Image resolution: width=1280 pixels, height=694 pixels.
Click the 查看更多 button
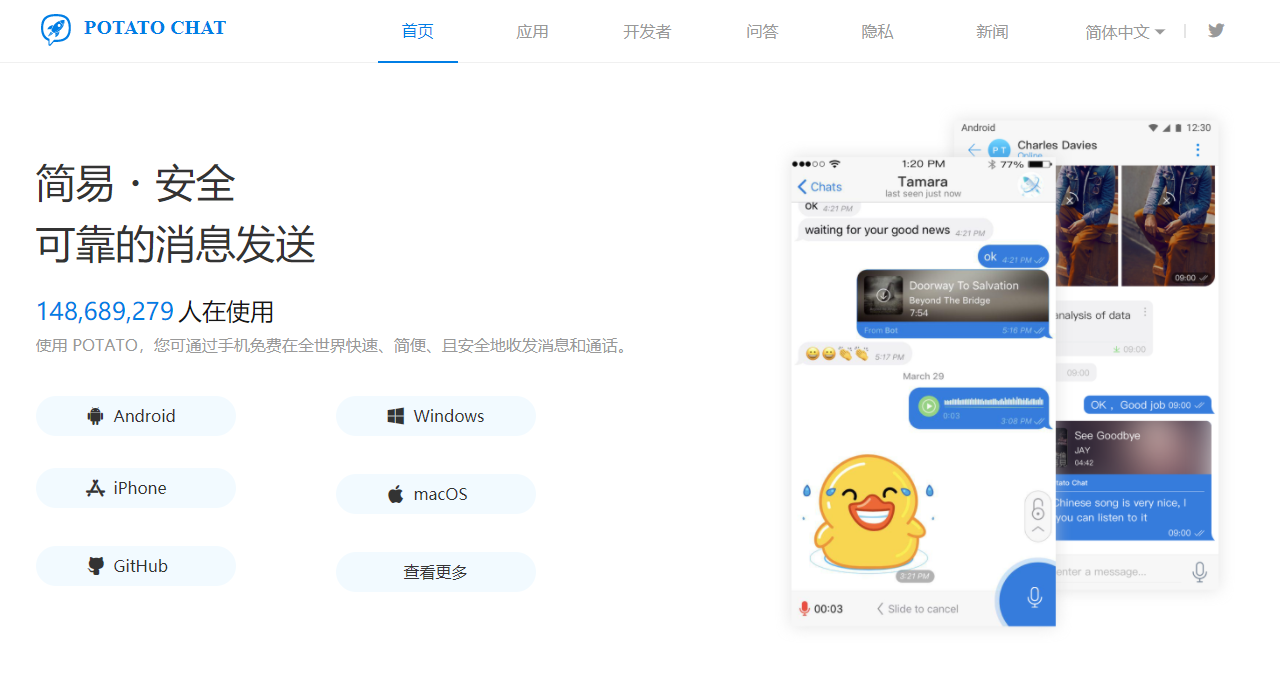click(436, 572)
